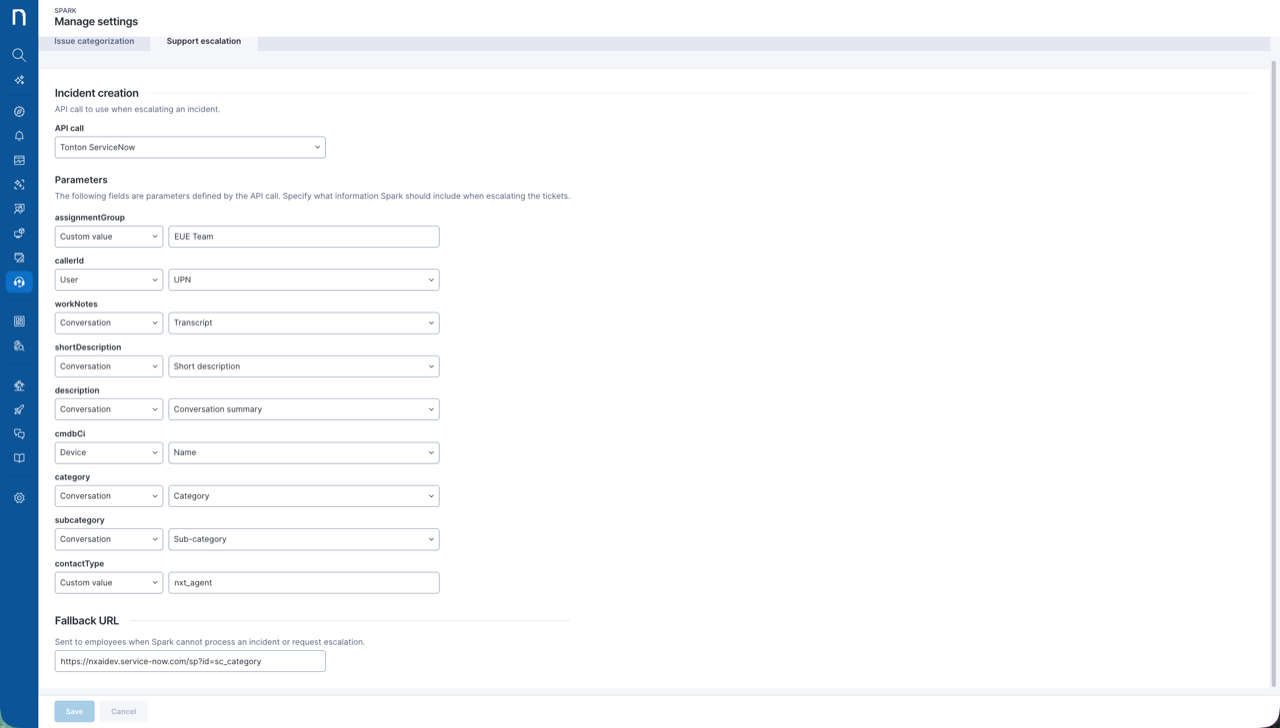The image size is (1280, 728).
Task: Open the sparkle AI assistant icon
Action: pos(19,80)
